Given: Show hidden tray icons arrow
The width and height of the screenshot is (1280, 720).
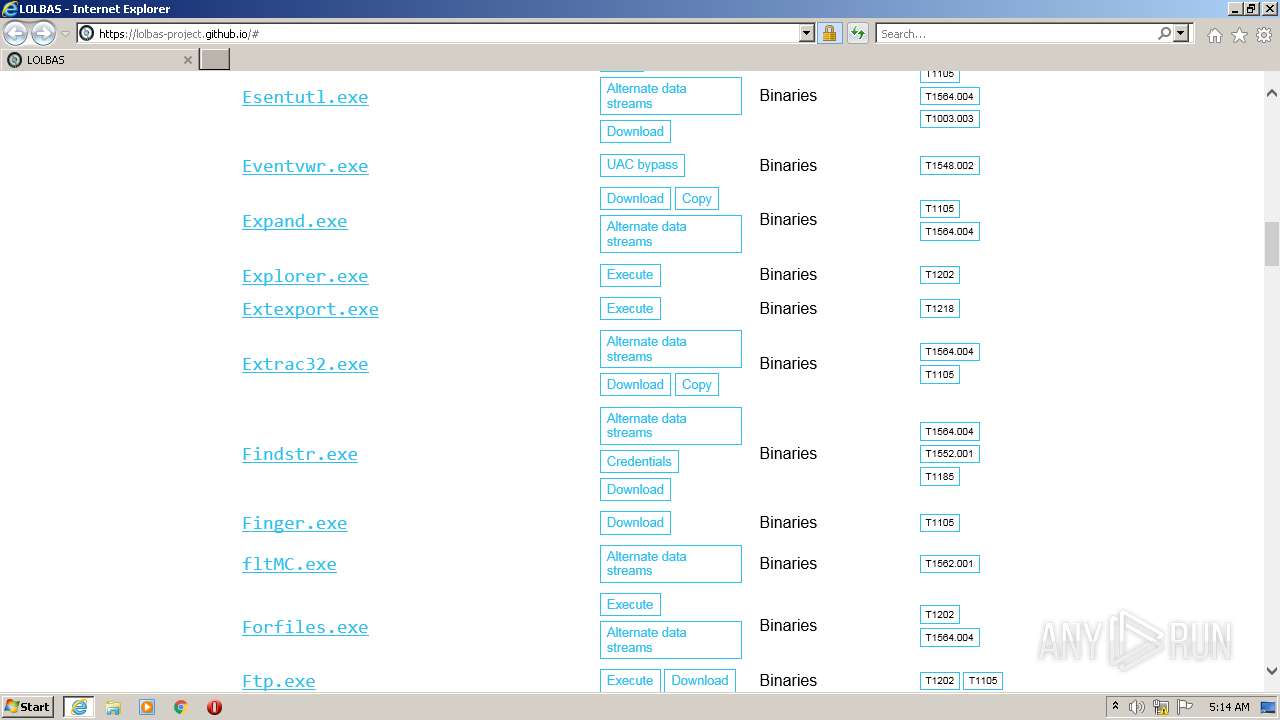Looking at the screenshot, I should tap(1115, 706).
